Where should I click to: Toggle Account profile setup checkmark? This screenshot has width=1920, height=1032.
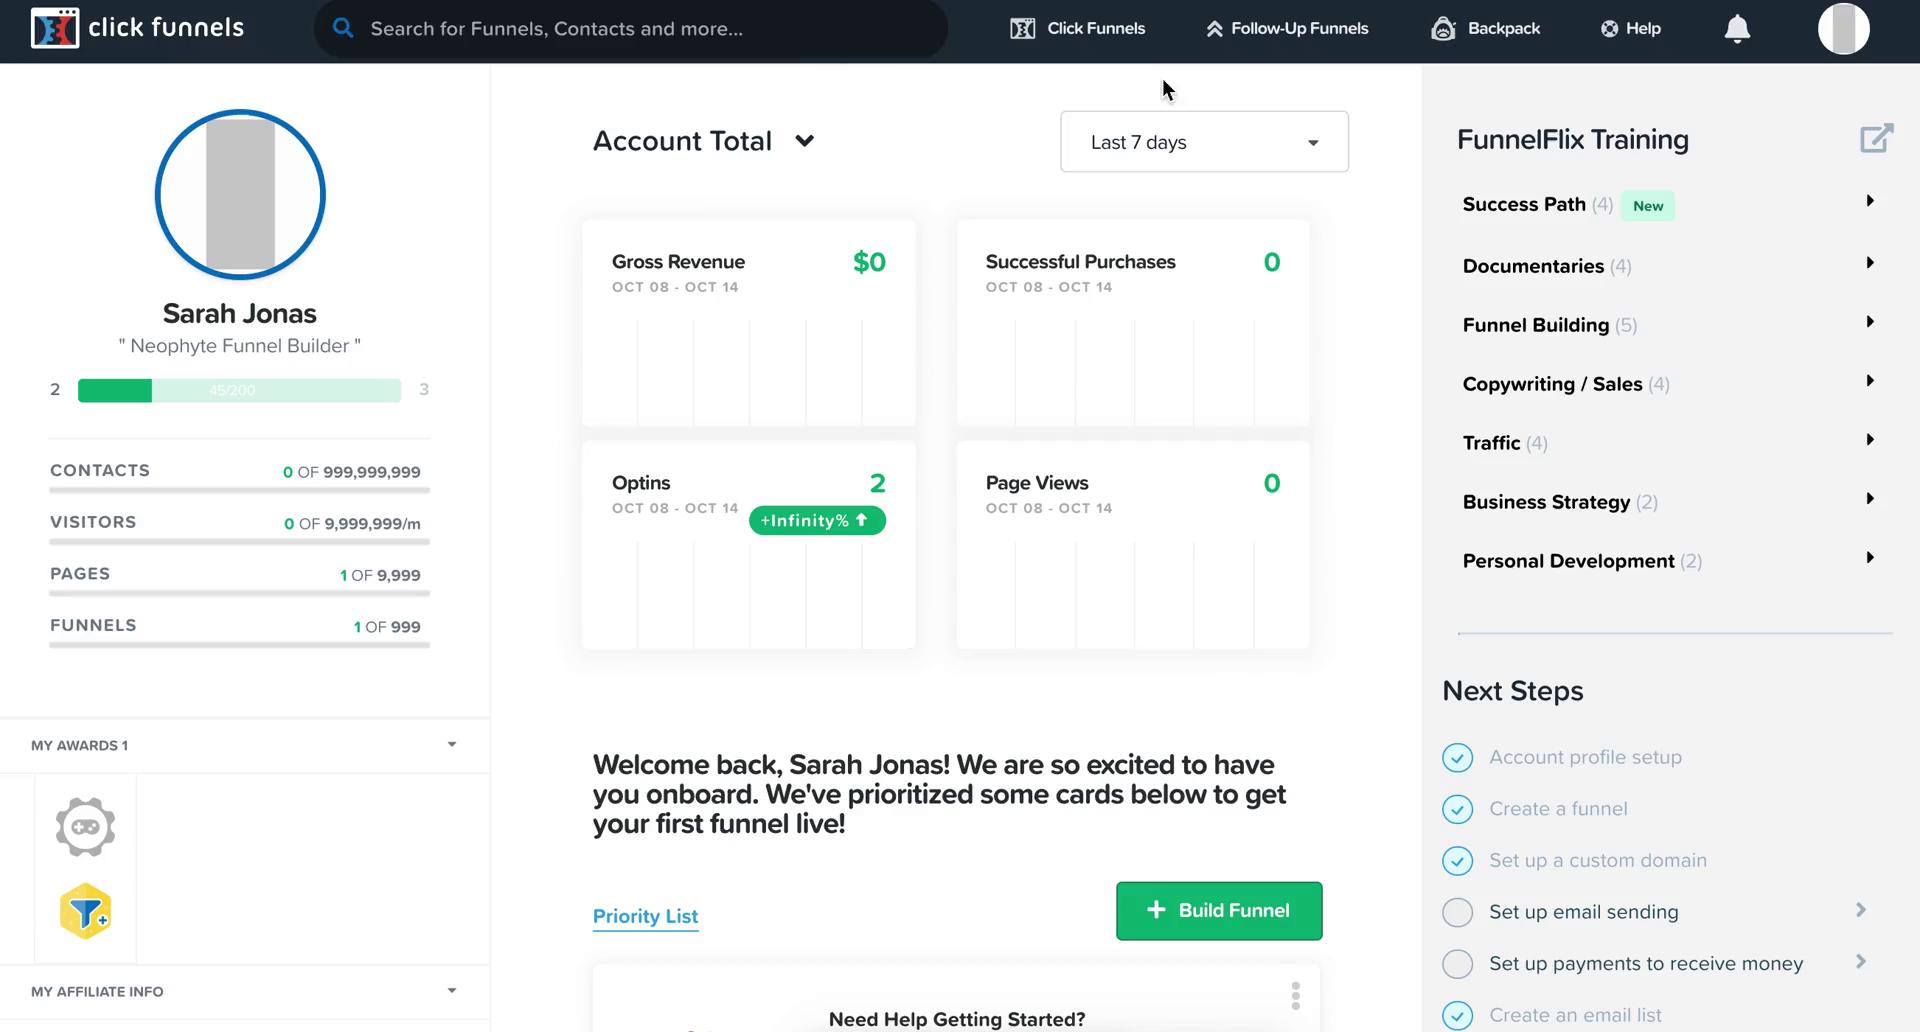(1457, 758)
